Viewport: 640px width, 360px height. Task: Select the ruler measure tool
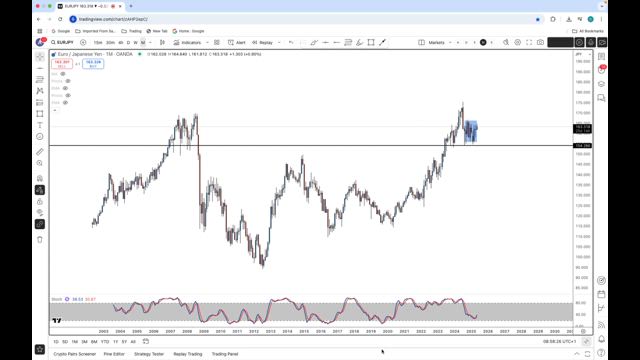click(x=40, y=152)
